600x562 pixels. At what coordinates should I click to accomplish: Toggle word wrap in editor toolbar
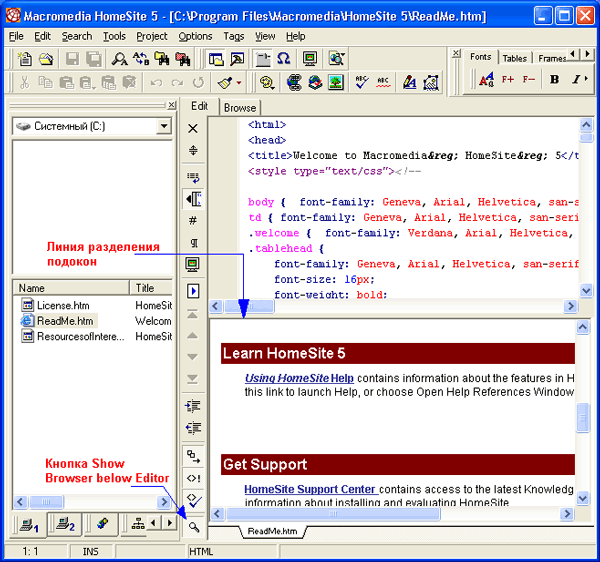pos(193,178)
